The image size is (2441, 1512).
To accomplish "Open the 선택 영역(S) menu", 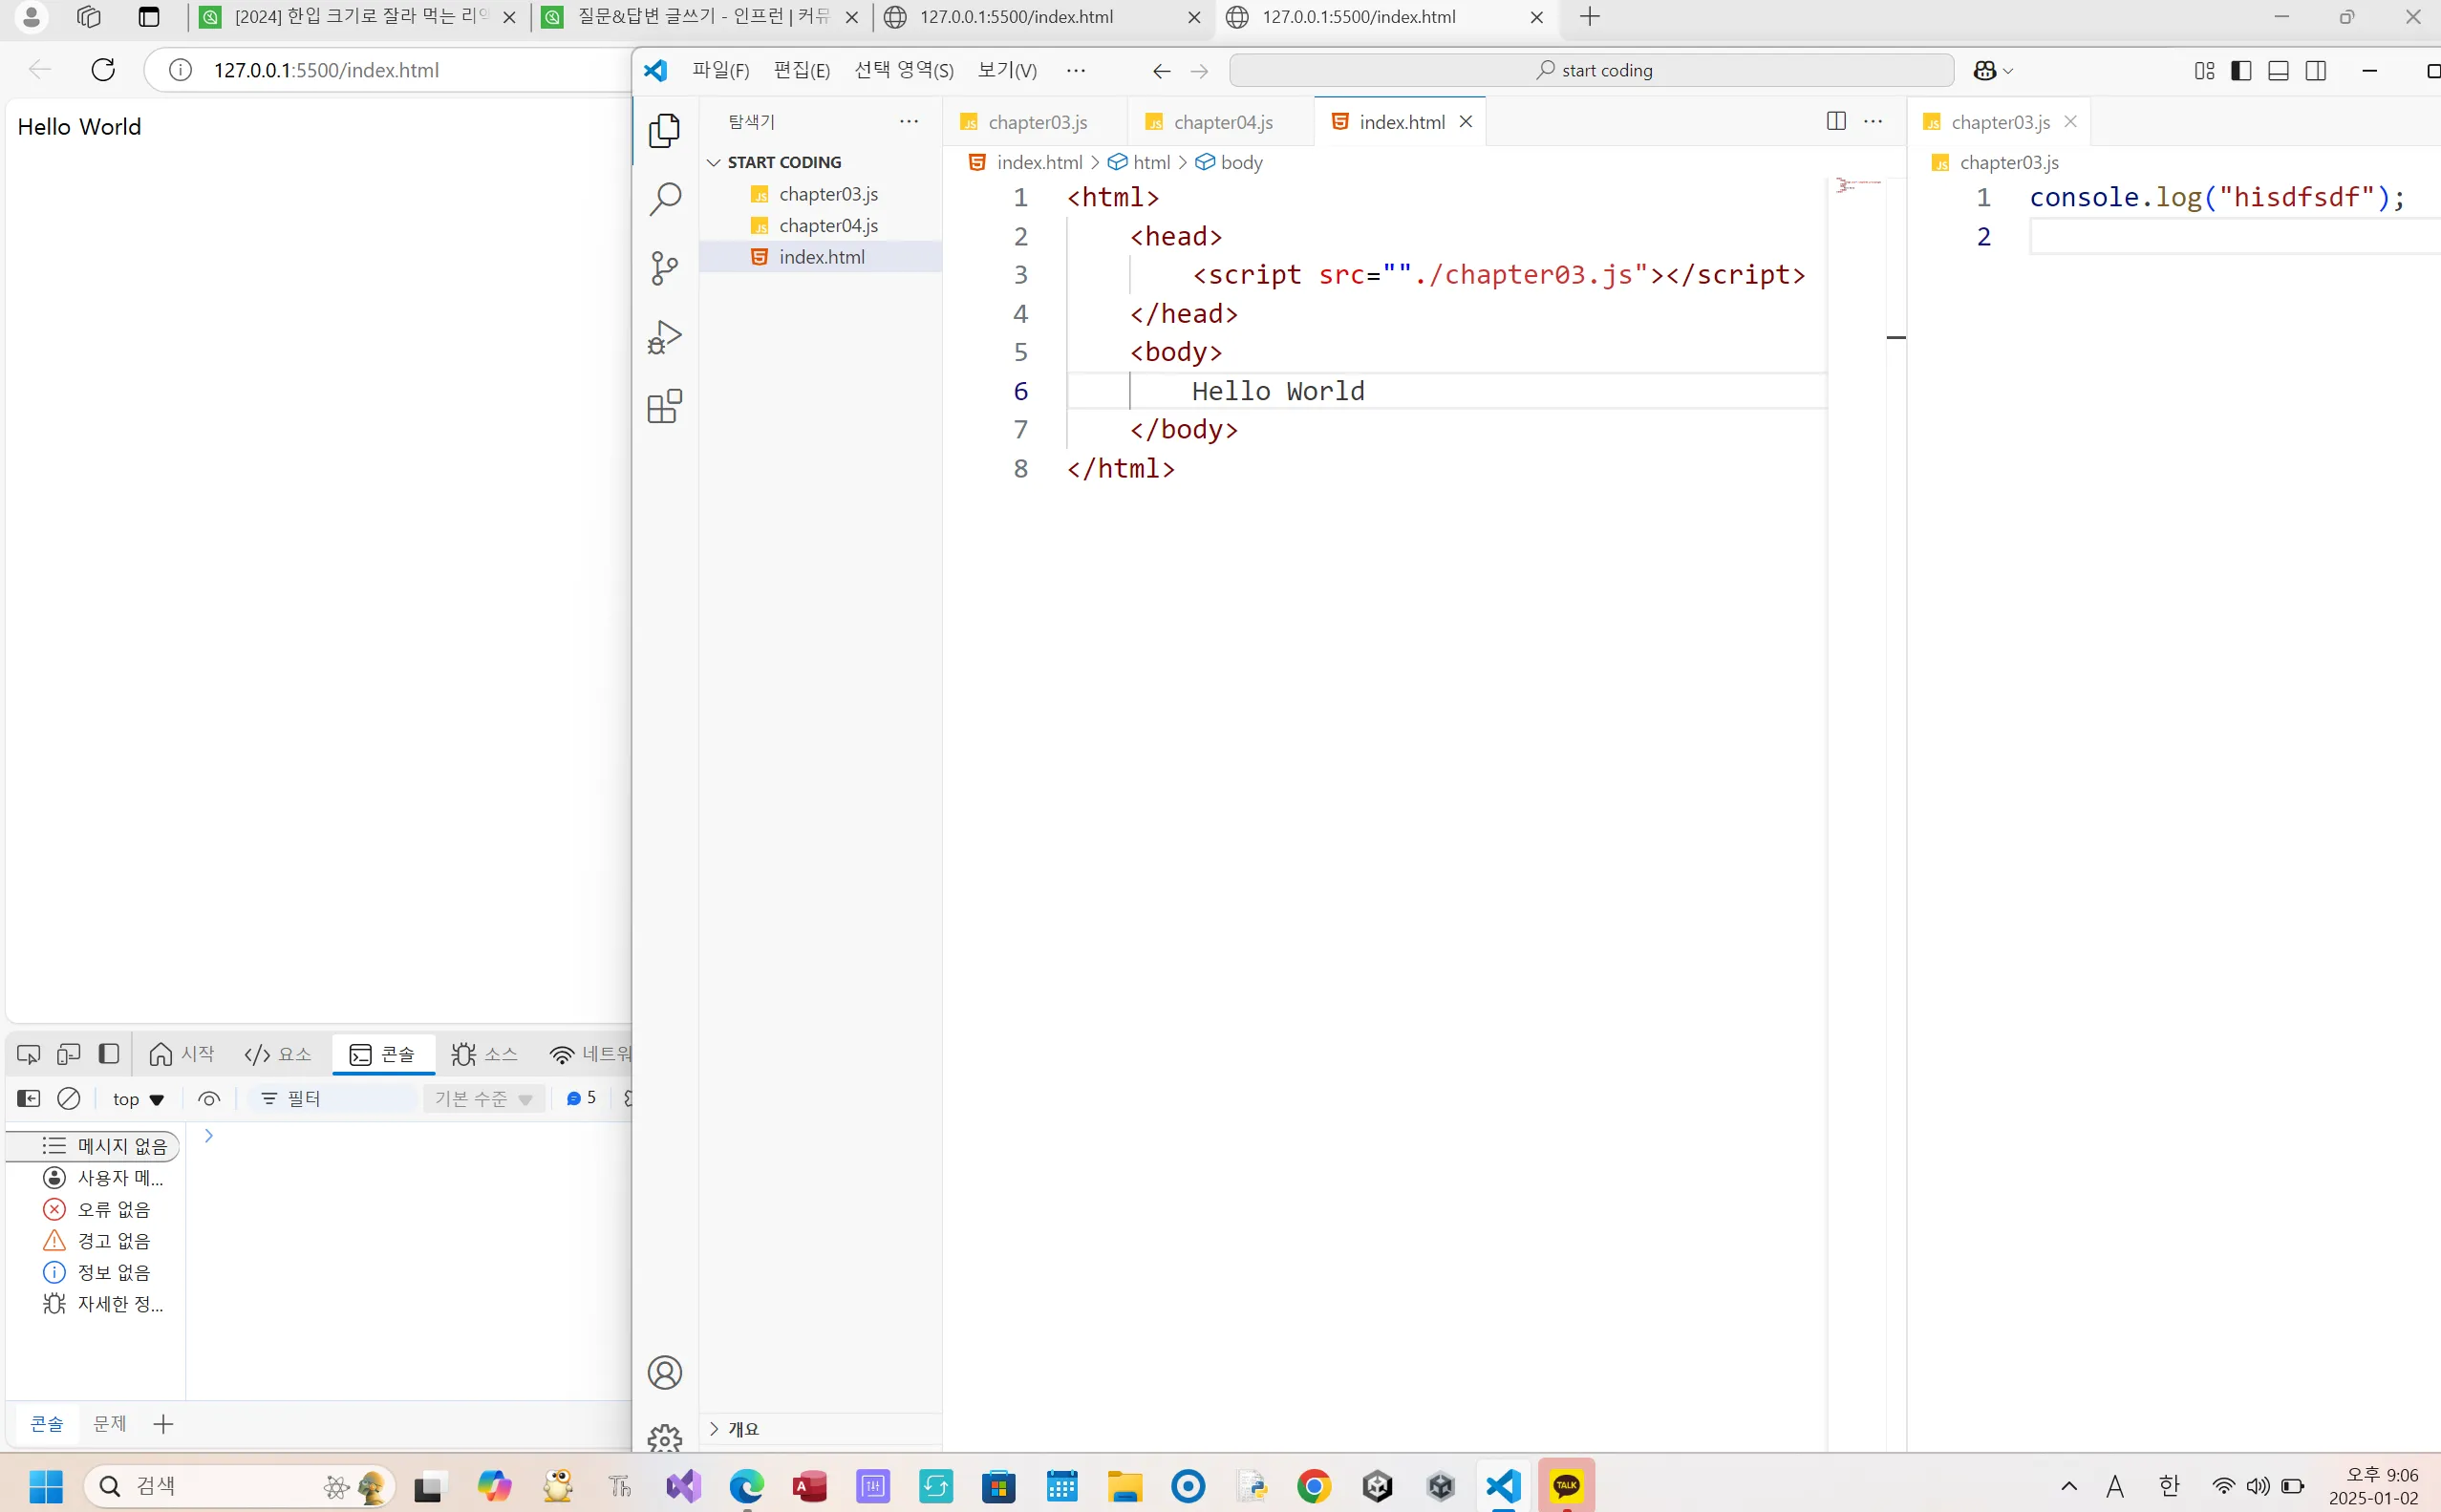I will (903, 70).
